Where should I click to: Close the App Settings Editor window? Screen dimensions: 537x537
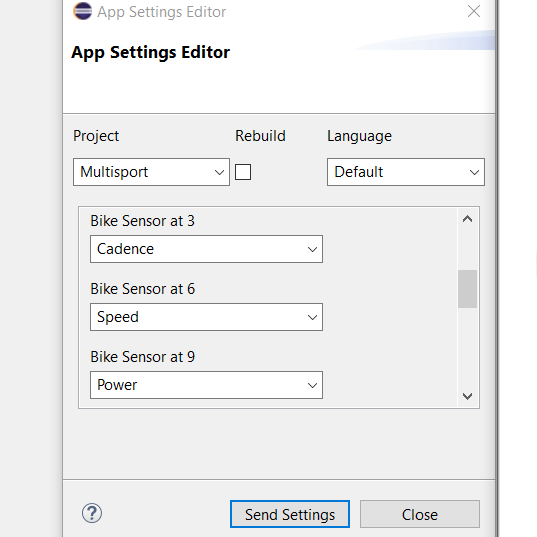[x=474, y=11]
